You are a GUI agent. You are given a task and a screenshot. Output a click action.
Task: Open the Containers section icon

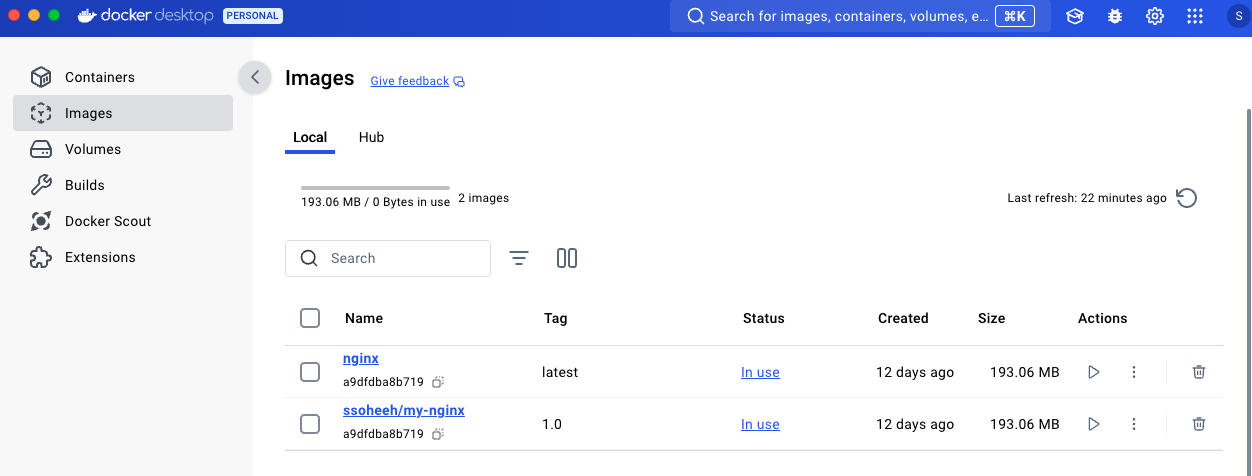[41, 77]
